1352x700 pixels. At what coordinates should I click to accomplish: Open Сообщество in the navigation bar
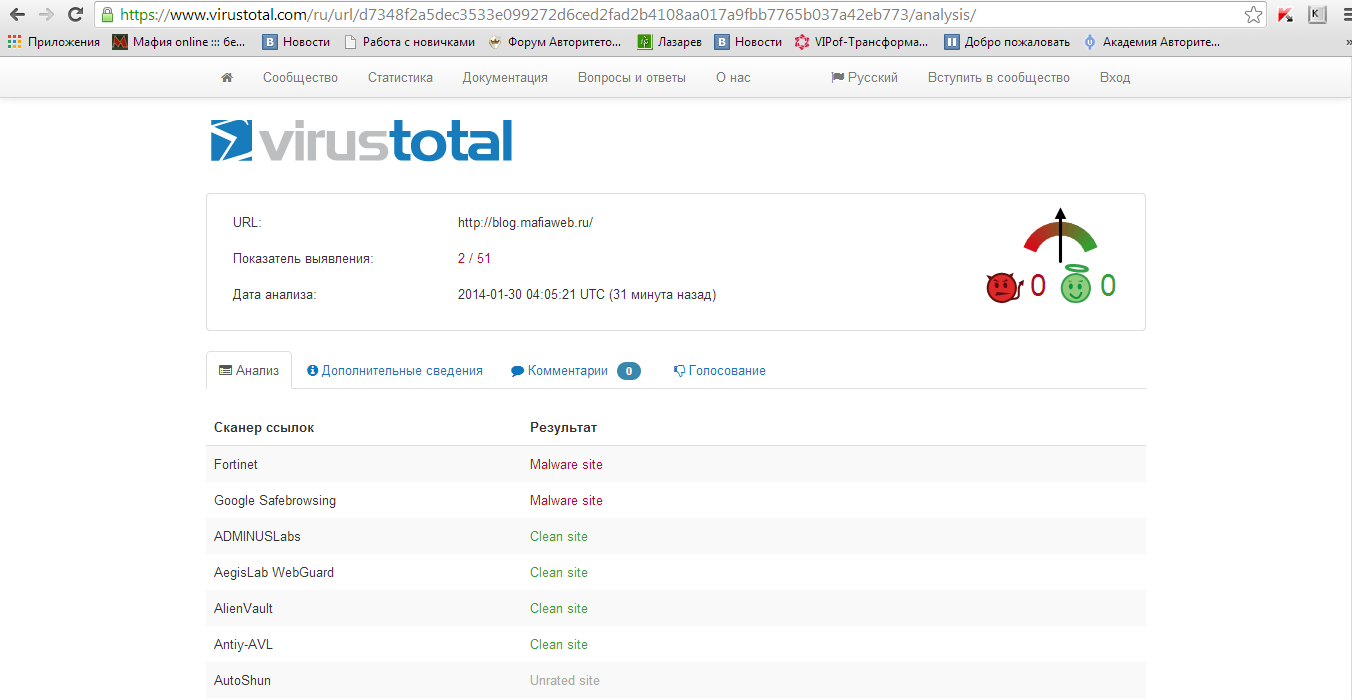pos(300,78)
